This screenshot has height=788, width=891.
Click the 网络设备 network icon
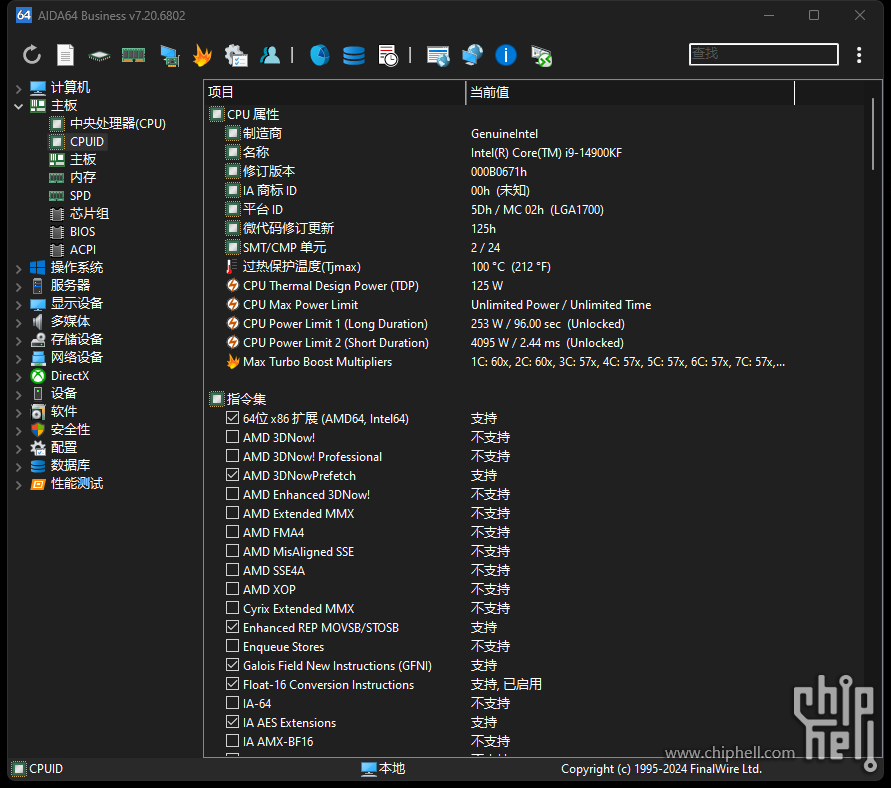point(38,357)
